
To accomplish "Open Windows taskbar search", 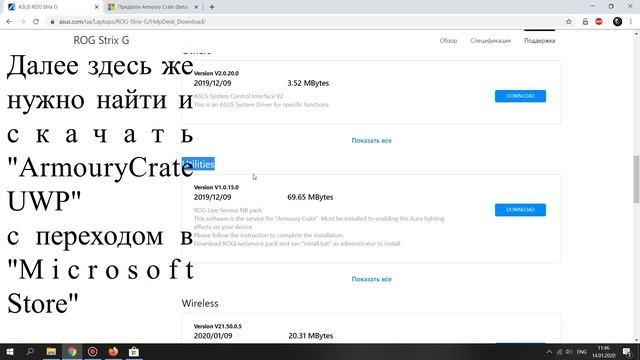I will point(30,351).
